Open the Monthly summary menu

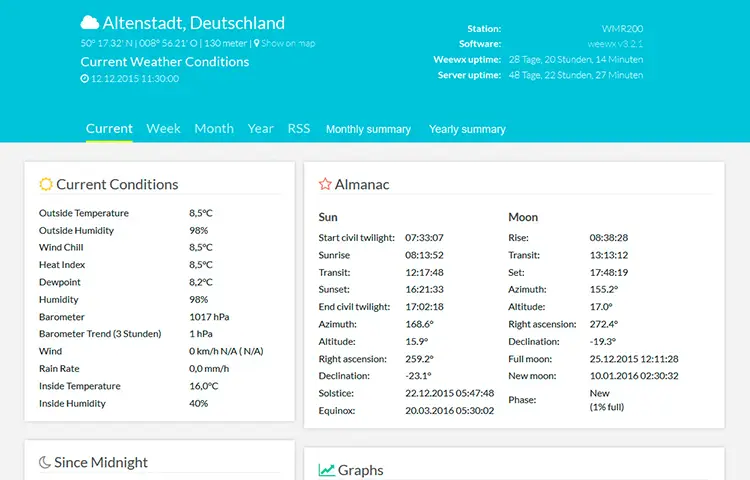[x=368, y=129]
